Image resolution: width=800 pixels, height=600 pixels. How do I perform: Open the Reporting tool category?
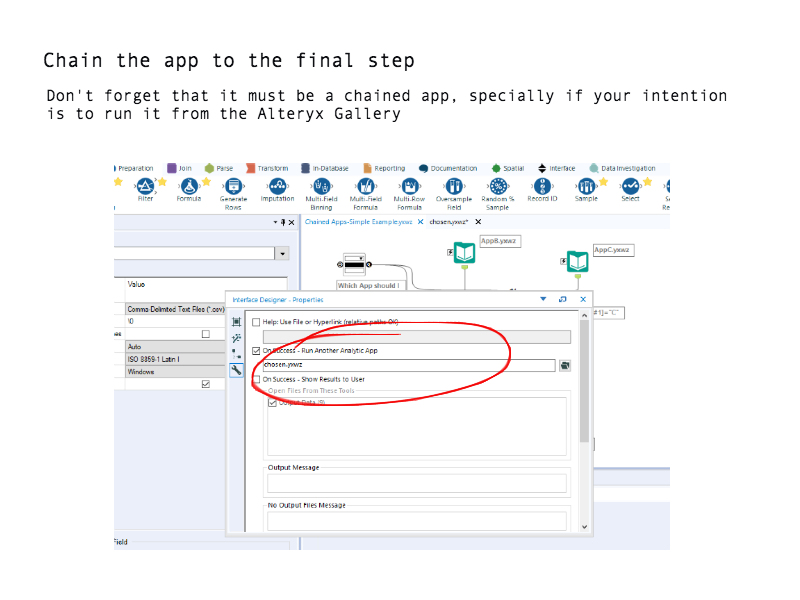384,168
